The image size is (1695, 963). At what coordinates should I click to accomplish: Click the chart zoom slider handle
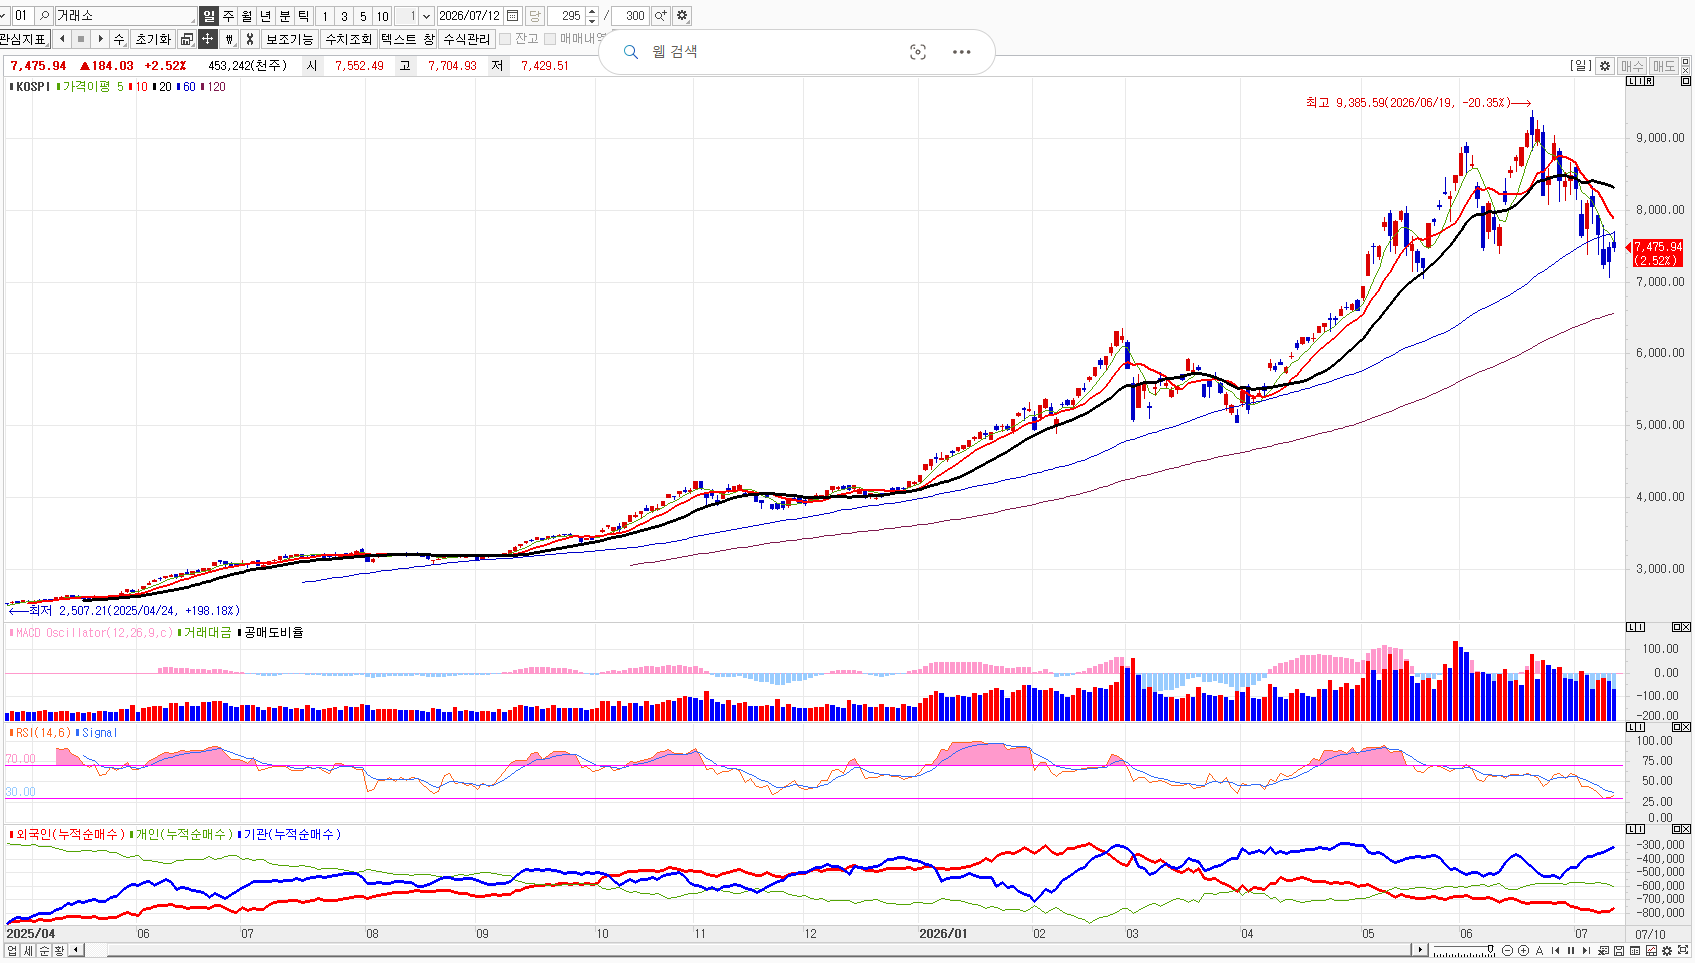[1490, 949]
